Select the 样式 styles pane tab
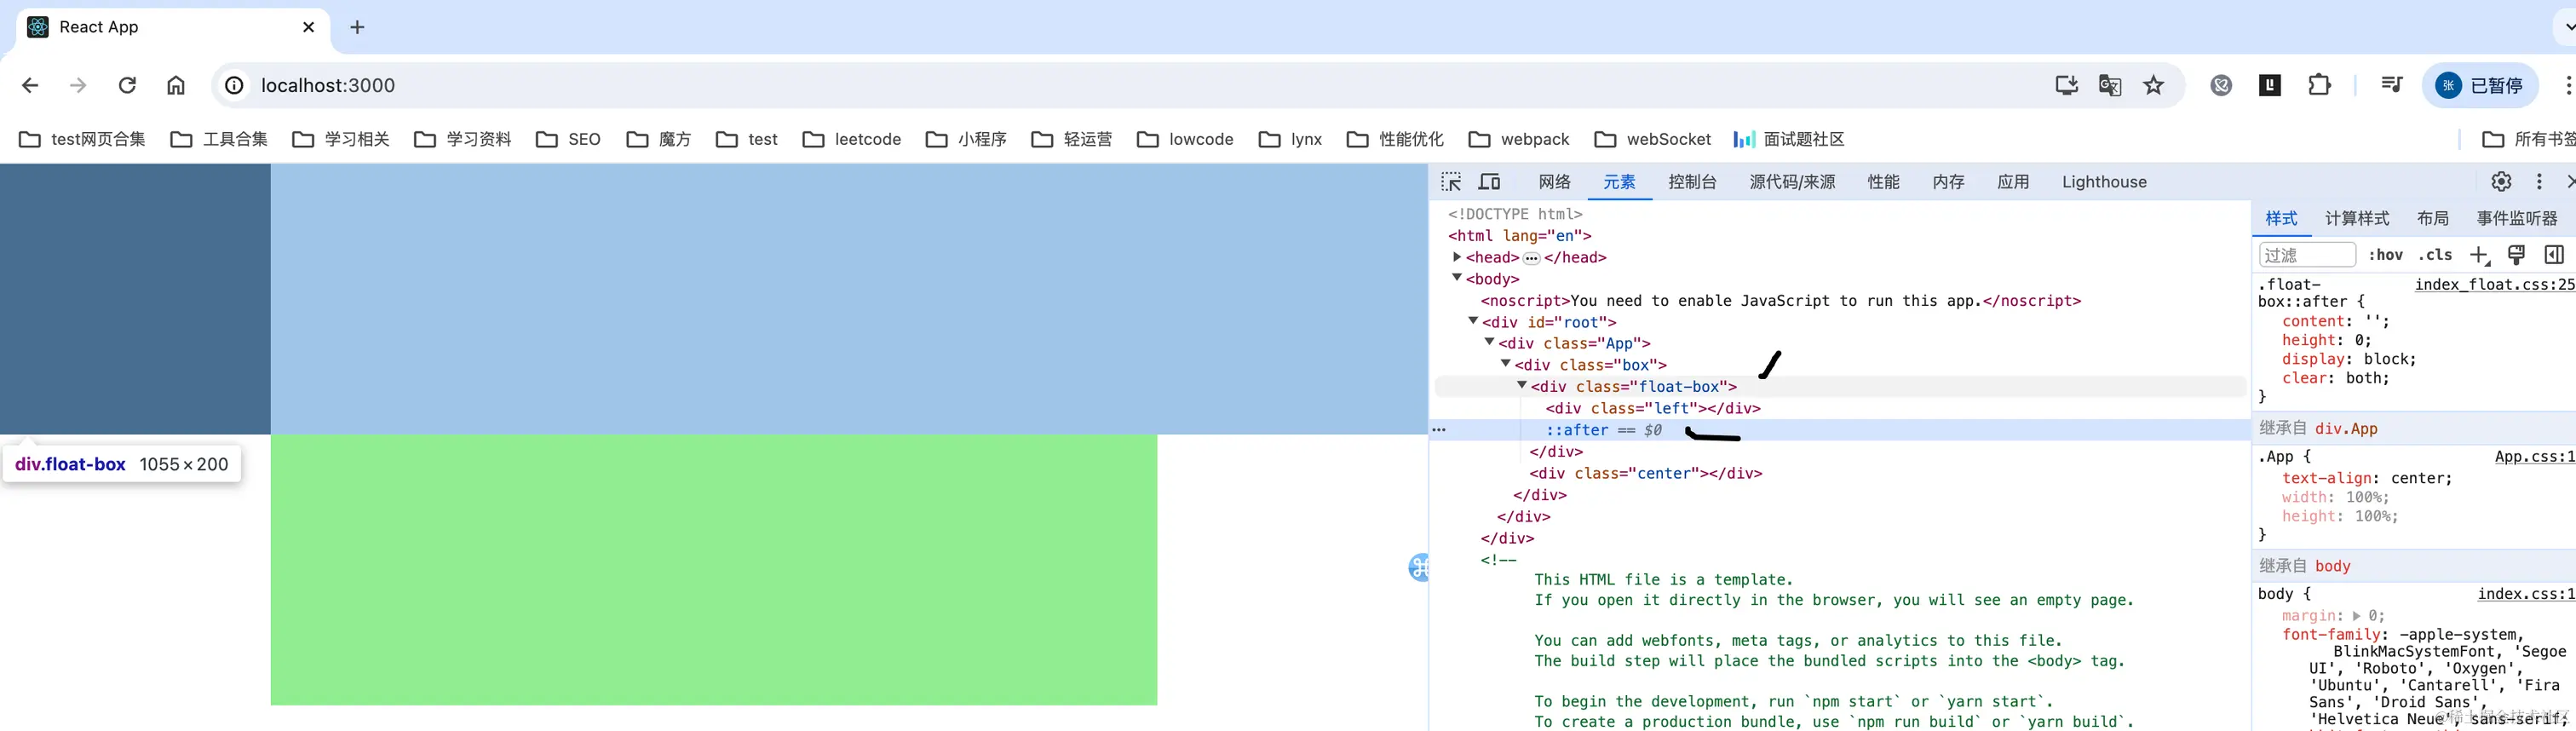The width and height of the screenshot is (2576, 731). coord(2281,219)
